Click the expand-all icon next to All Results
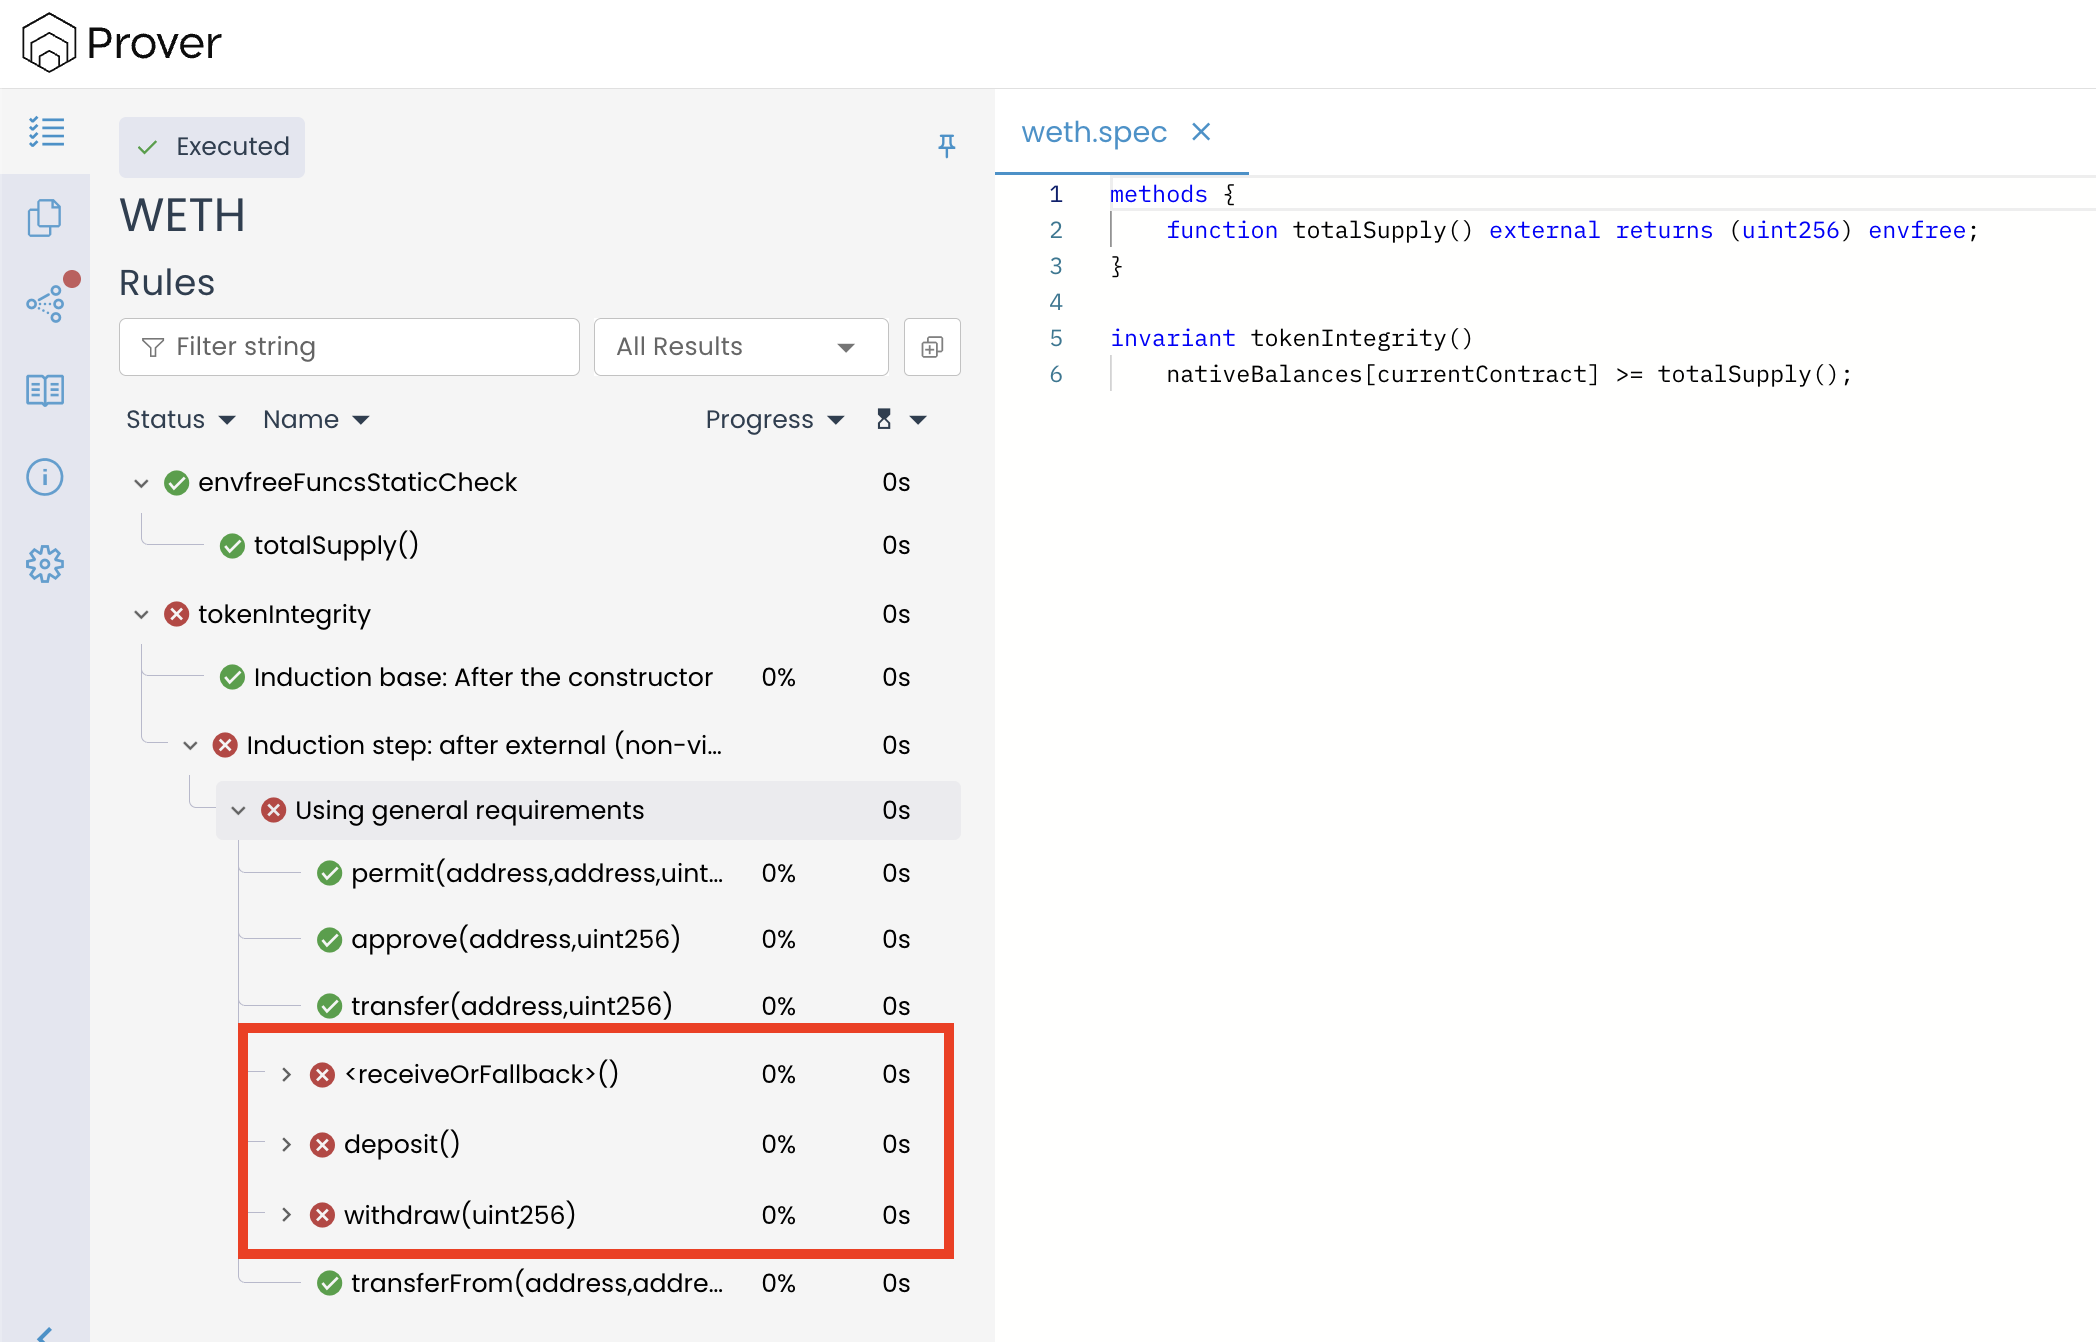This screenshot has width=2096, height=1342. (931, 347)
